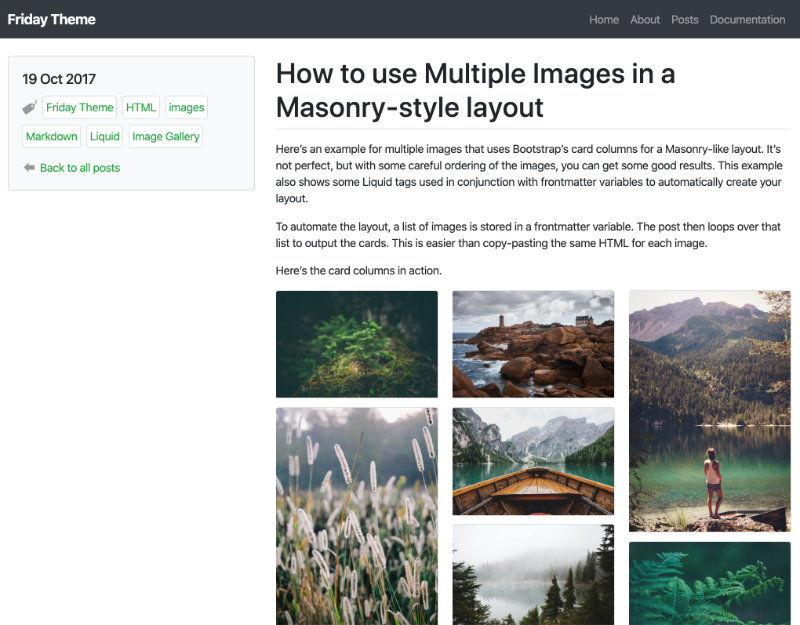Open the About nav link
Image resolution: width=800 pixels, height=625 pixels.
645,19
